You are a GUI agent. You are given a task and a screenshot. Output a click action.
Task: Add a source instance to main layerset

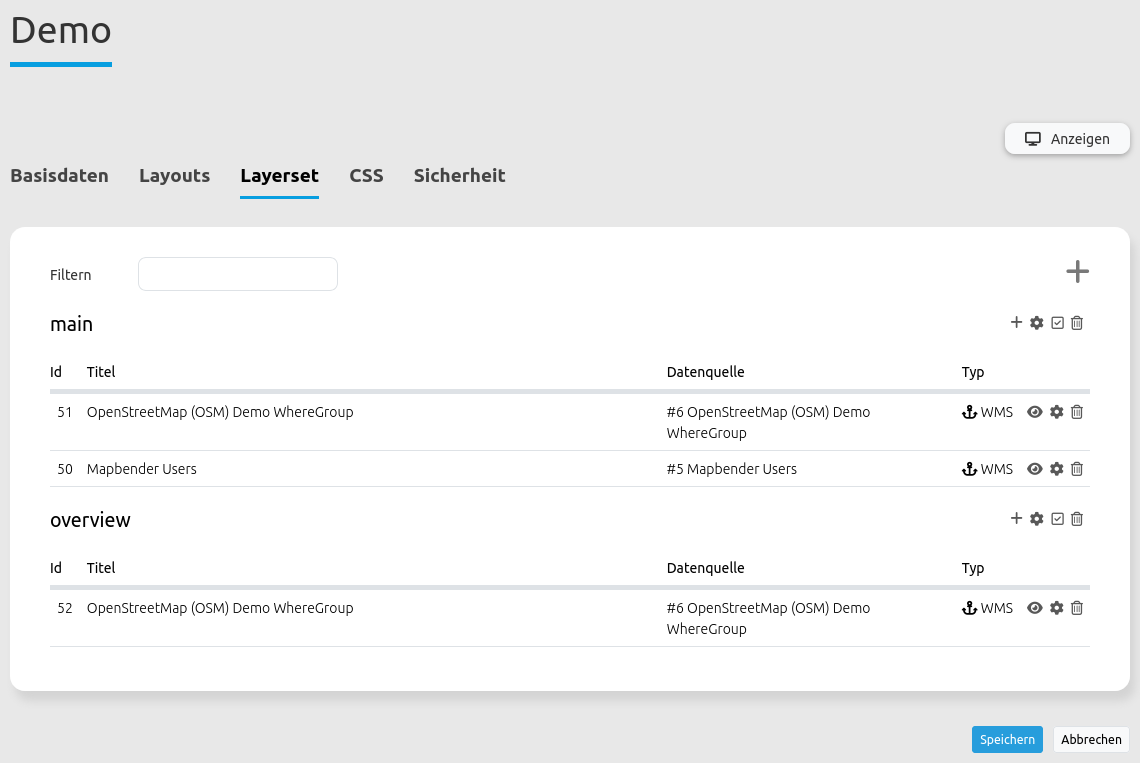[1016, 323]
